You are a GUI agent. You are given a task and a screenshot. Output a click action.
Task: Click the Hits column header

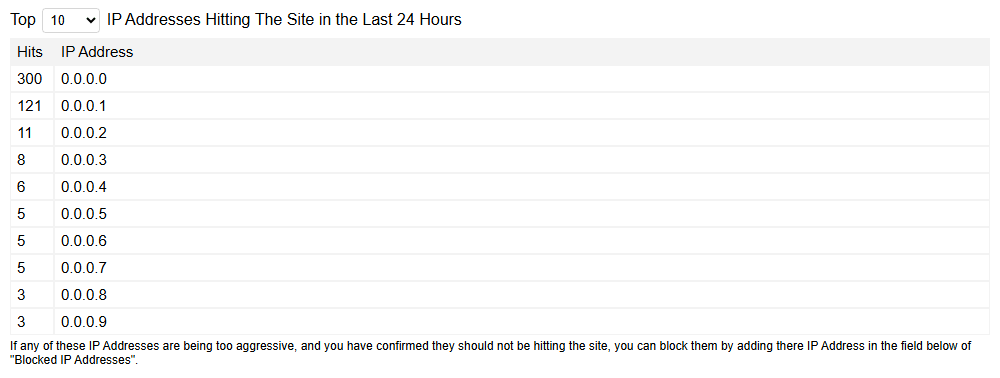point(30,52)
